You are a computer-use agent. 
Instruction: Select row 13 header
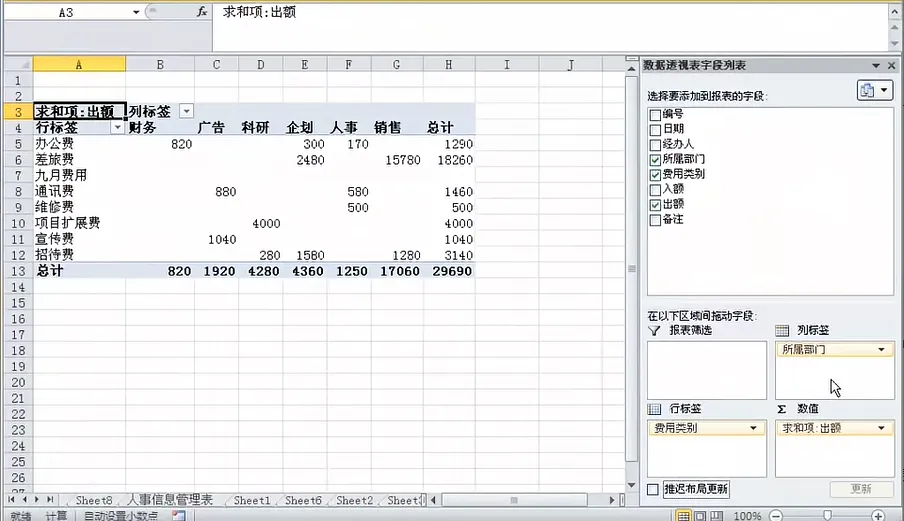coord(18,271)
